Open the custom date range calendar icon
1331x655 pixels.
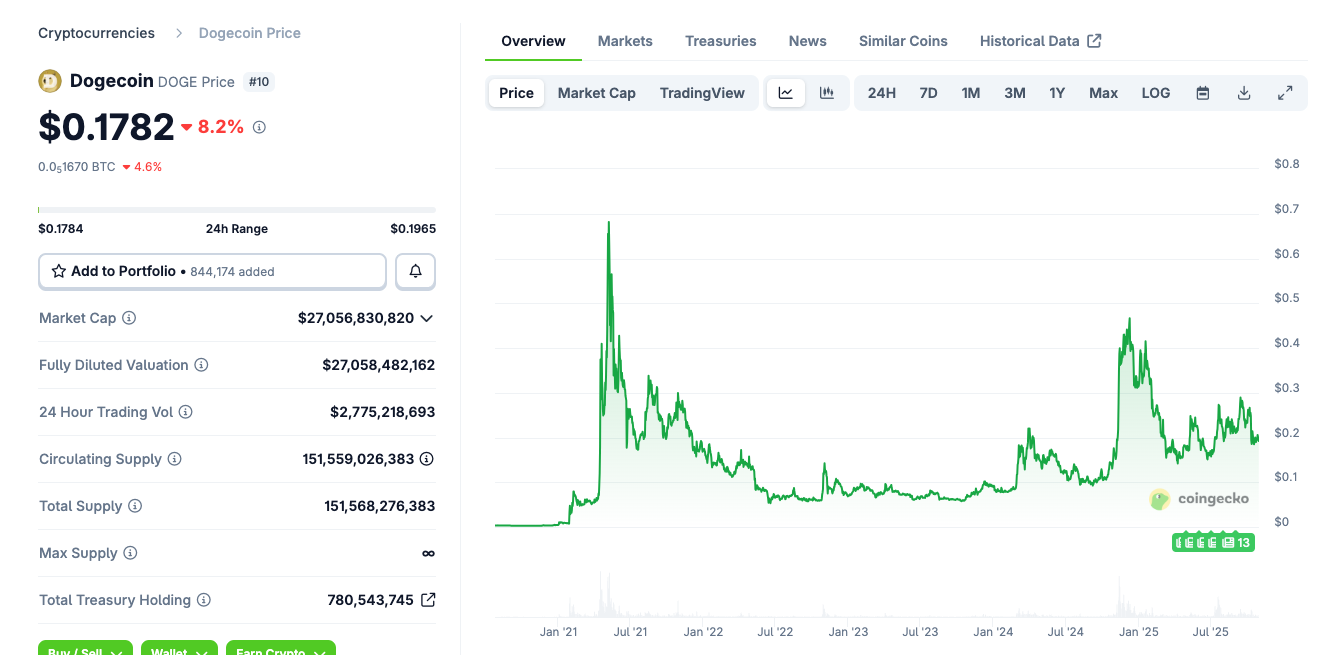pyautogui.click(x=1203, y=92)
